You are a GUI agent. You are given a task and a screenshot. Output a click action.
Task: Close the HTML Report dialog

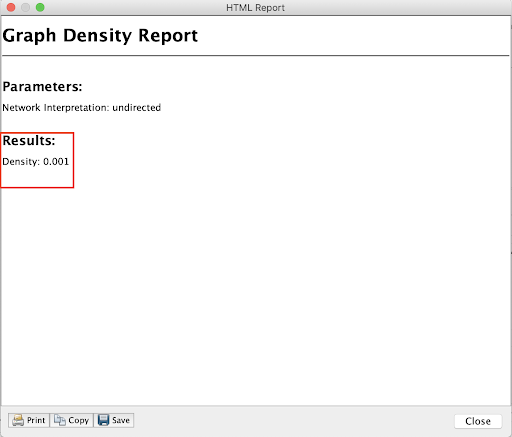pos(478,421)
